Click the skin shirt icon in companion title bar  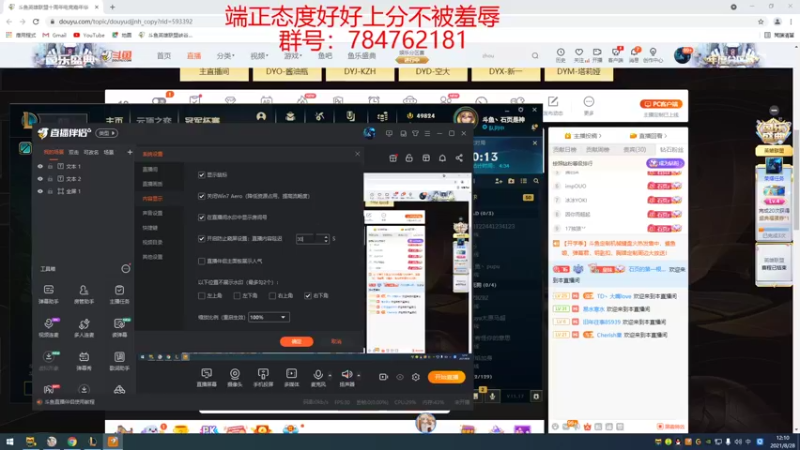pyautogui.click(x=415, y=133)
